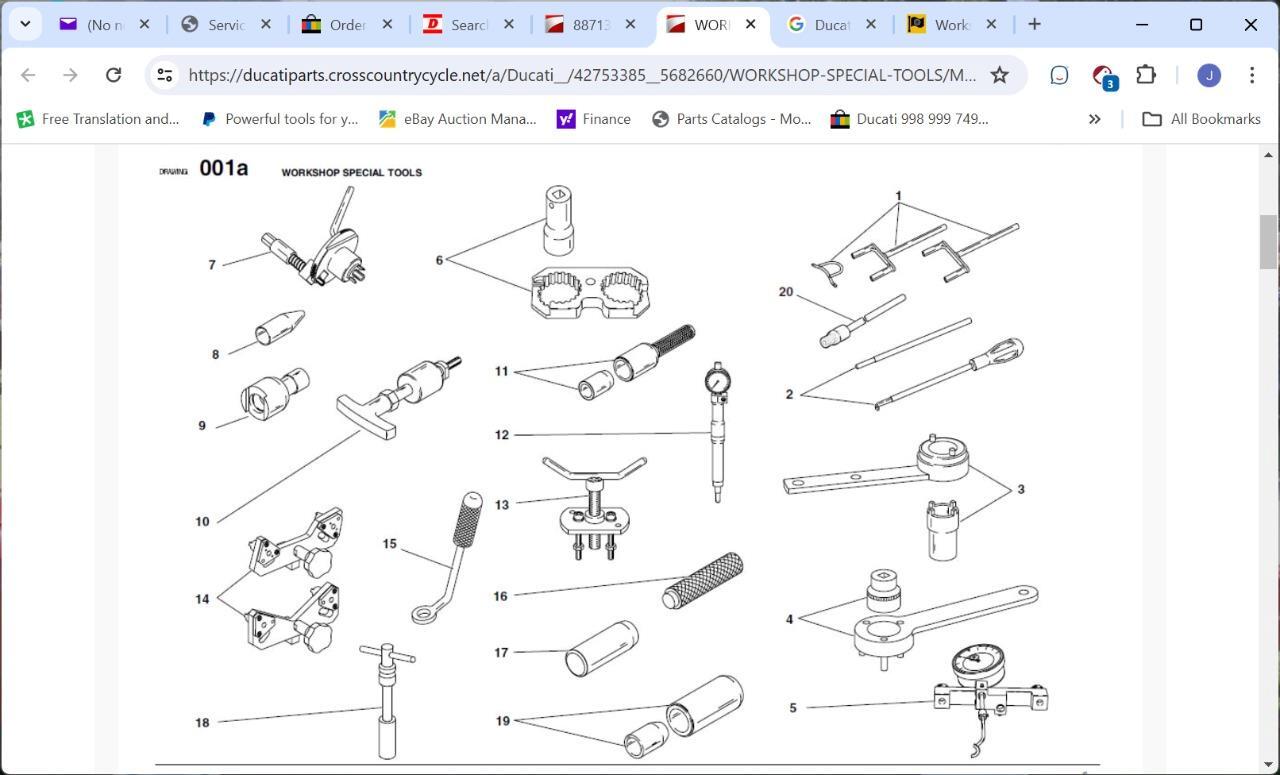1280x775 pixels.
Task: Open Chrome three-dot menu
Action: [1252, 75]
